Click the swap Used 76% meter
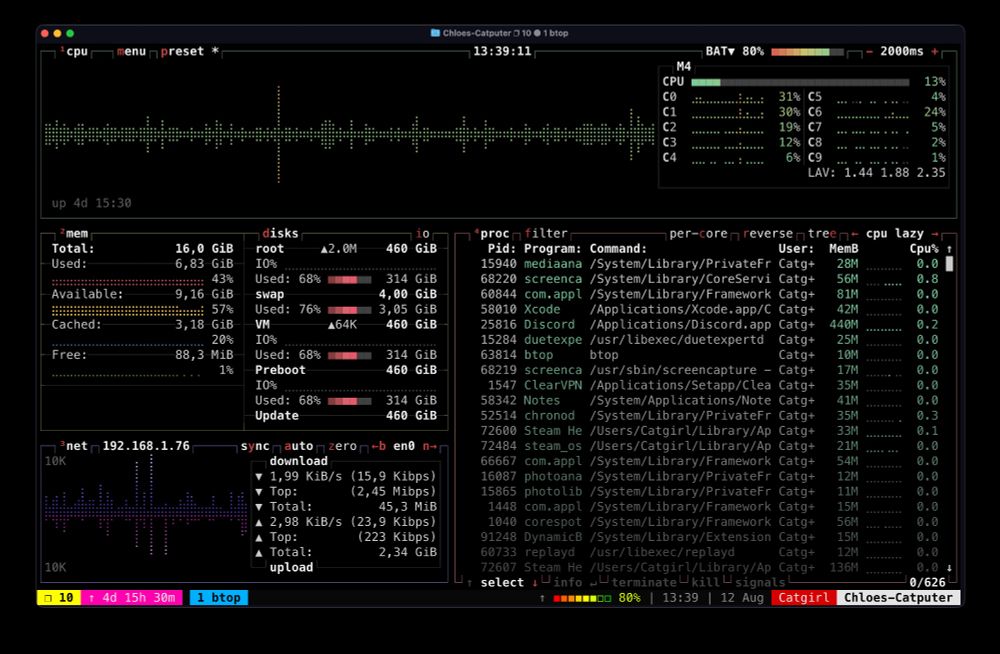This screenshot has width=1000, height=654. coord(349,310)
